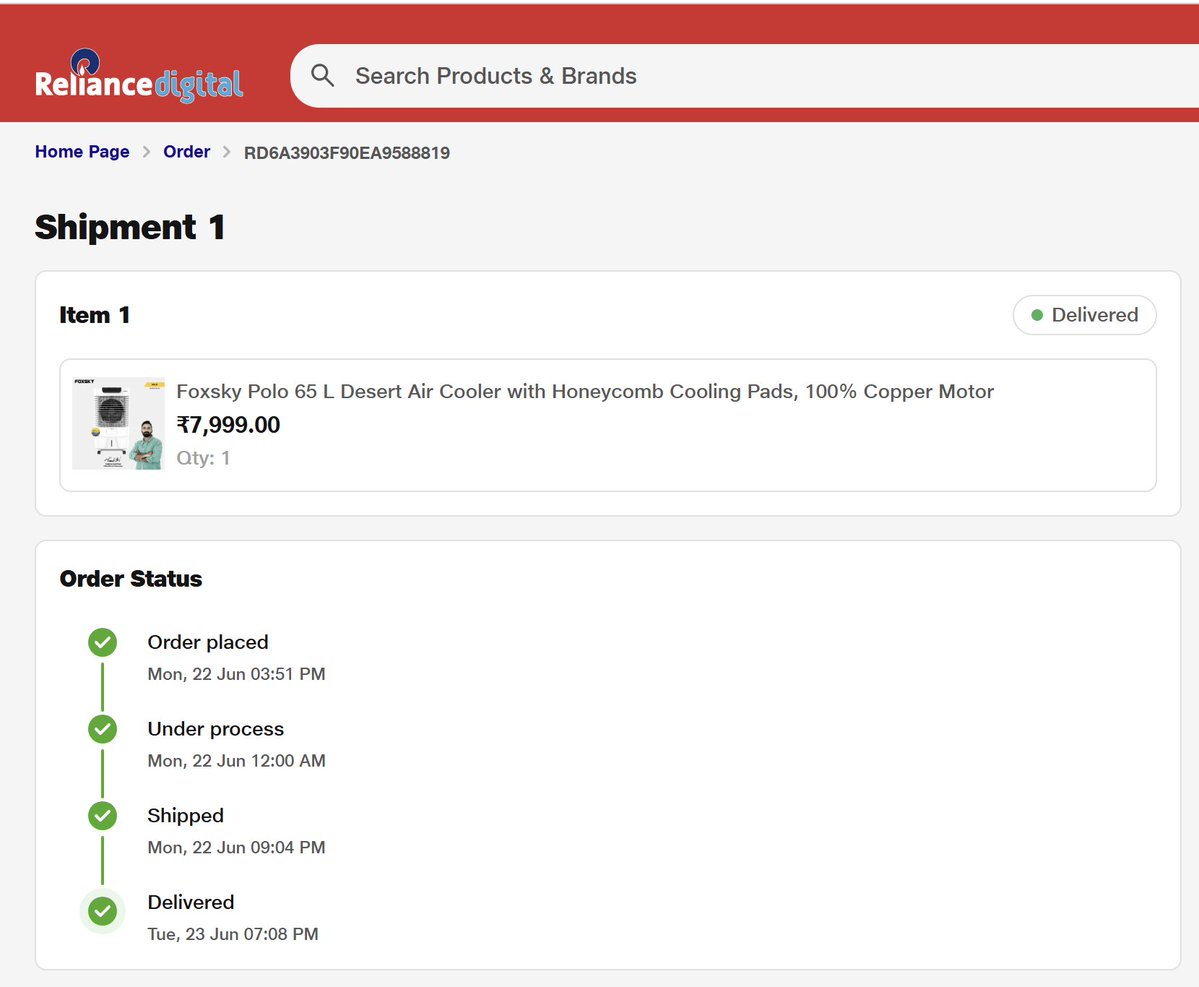Click the Order Status heading
1199x987 pixels.
tap(131, 579)
